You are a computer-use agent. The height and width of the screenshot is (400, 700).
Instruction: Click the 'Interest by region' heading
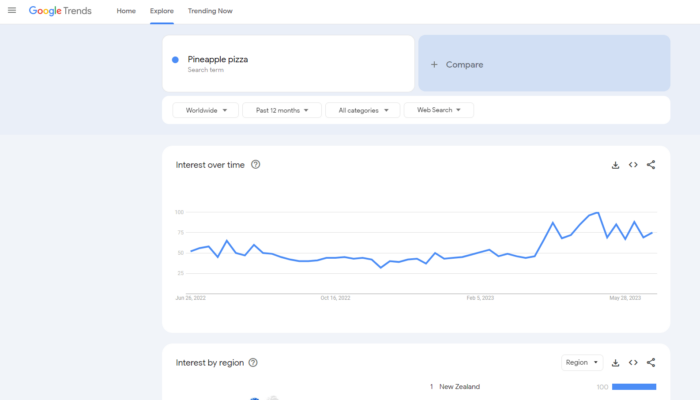(x=210, y=362)
